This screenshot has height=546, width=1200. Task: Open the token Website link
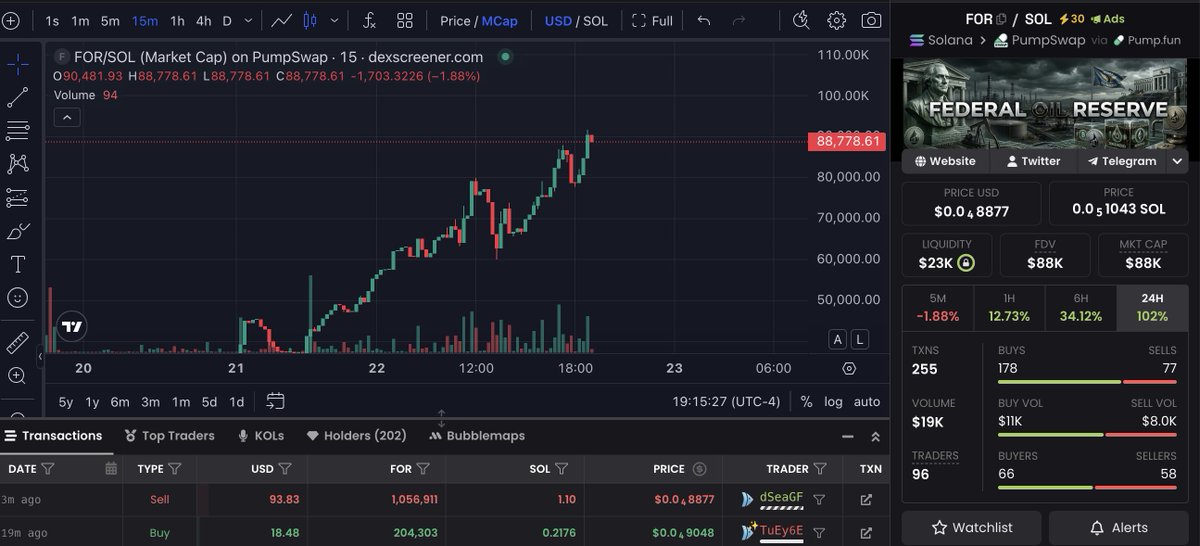944,161
